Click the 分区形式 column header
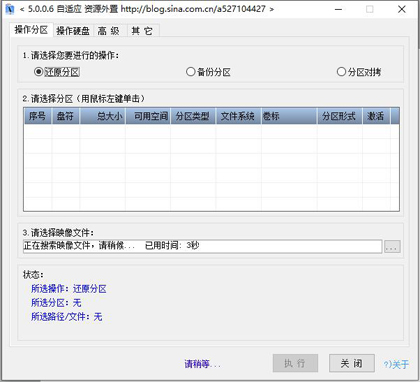Screen dimensions: 420x382 [x=340, y=116]
